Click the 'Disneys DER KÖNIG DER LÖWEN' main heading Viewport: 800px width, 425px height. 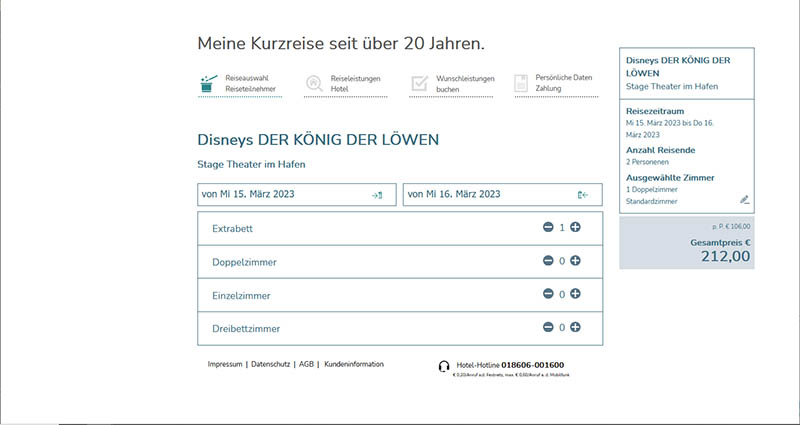pyautogui.click(x=318, y=140)
